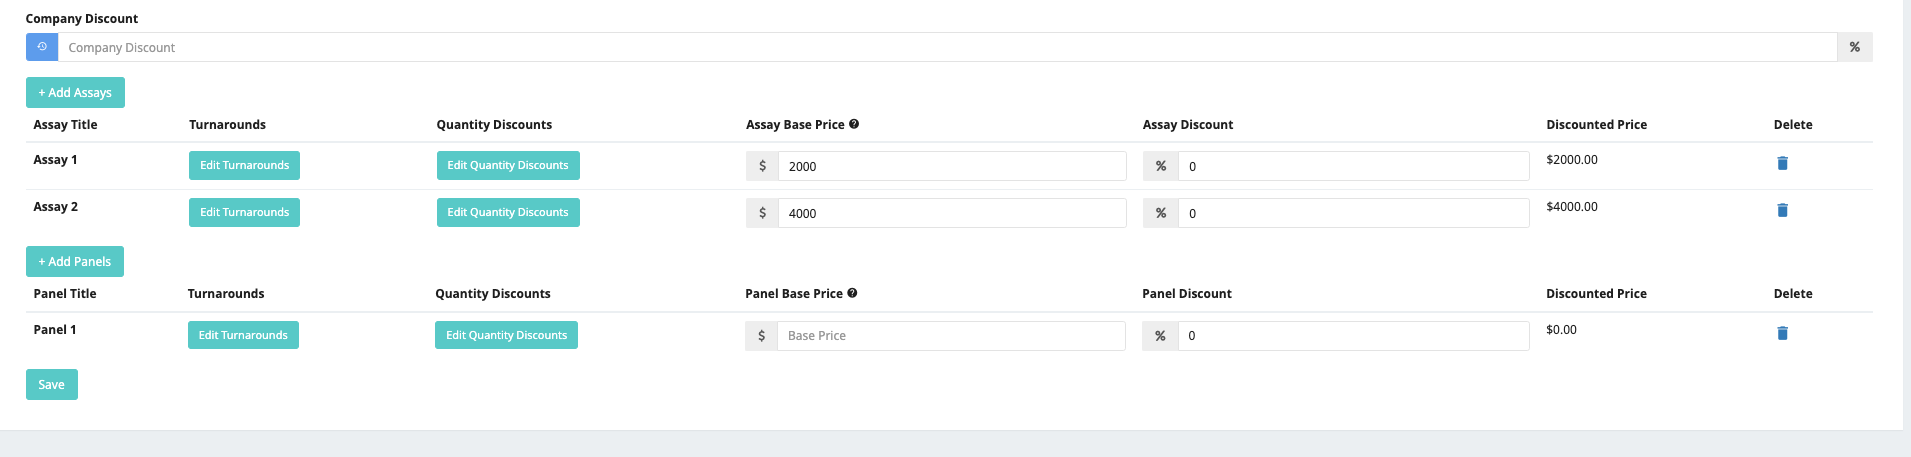The width and height of the screenshot is (1911, 457).
Task: Click Assay 2 discount percent field
Action: [1353, 213]
